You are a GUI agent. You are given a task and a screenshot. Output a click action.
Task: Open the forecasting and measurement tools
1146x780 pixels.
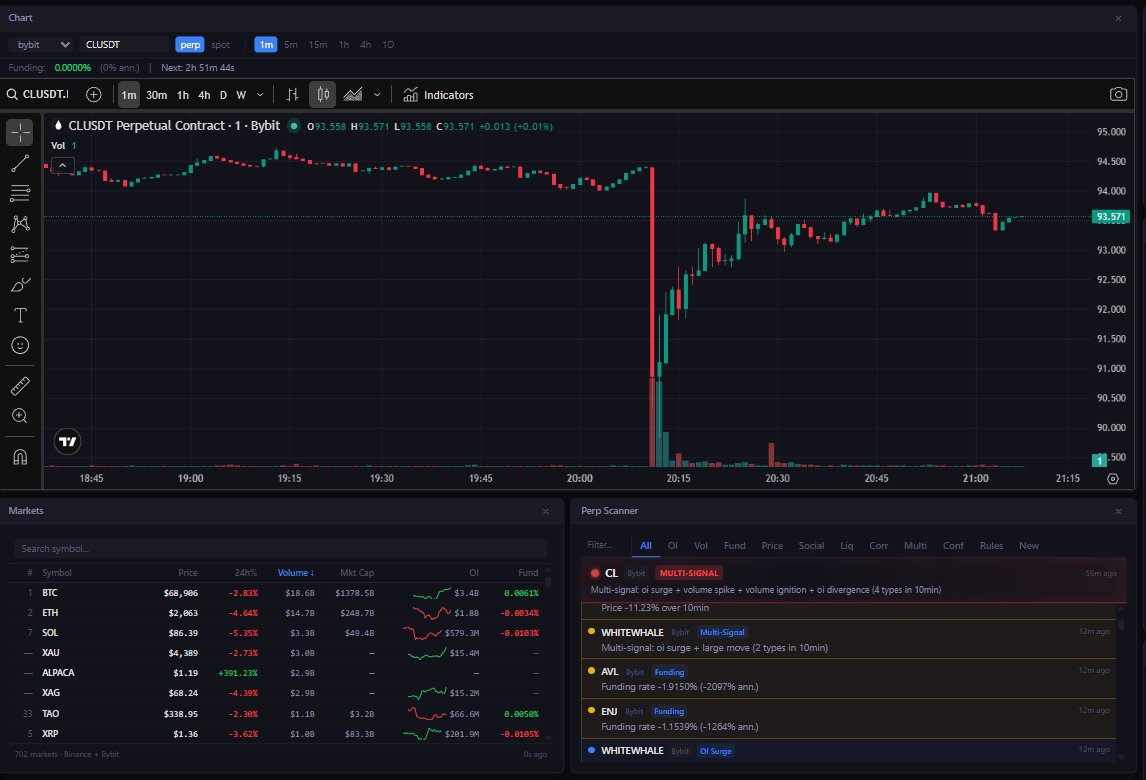20,254
